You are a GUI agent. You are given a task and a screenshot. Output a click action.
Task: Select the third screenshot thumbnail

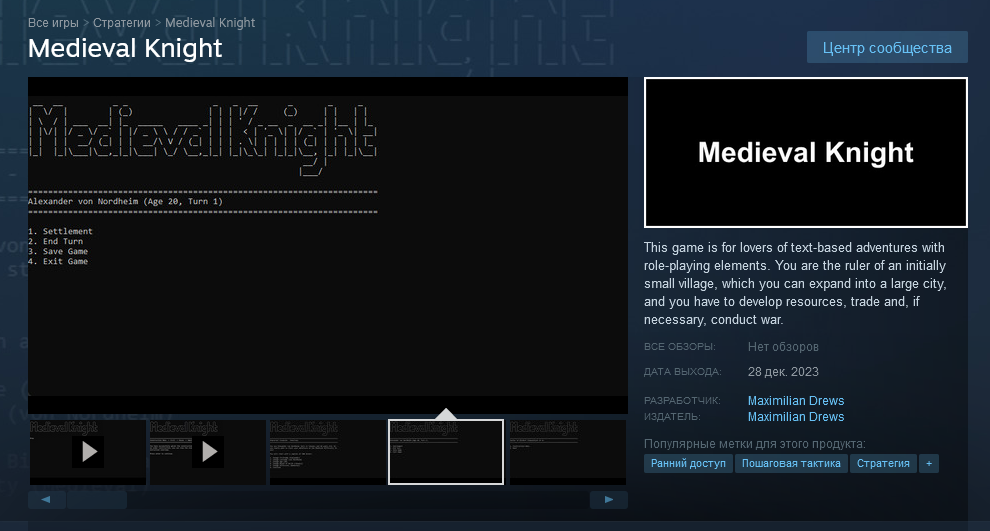328,452
